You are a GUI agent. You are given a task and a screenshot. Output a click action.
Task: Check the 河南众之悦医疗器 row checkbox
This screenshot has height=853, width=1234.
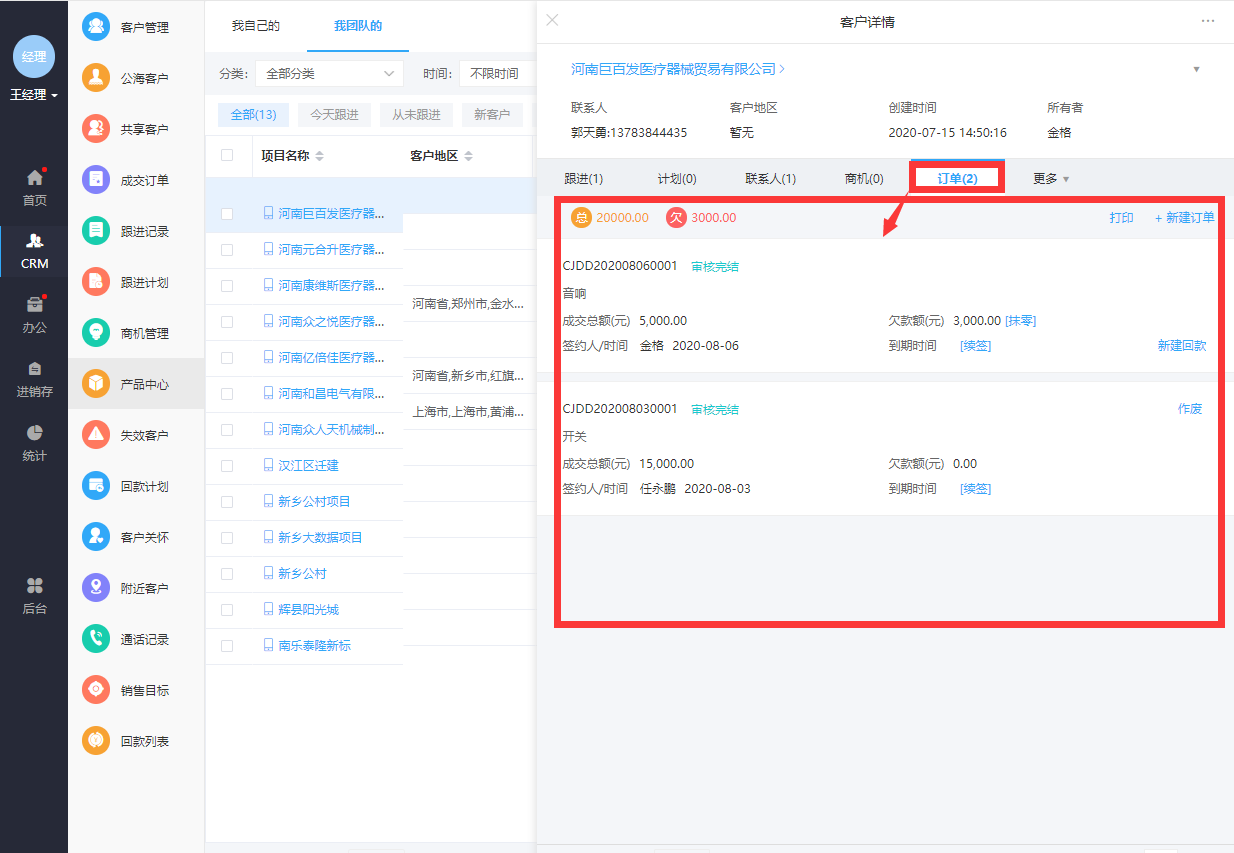pos(227,322)
